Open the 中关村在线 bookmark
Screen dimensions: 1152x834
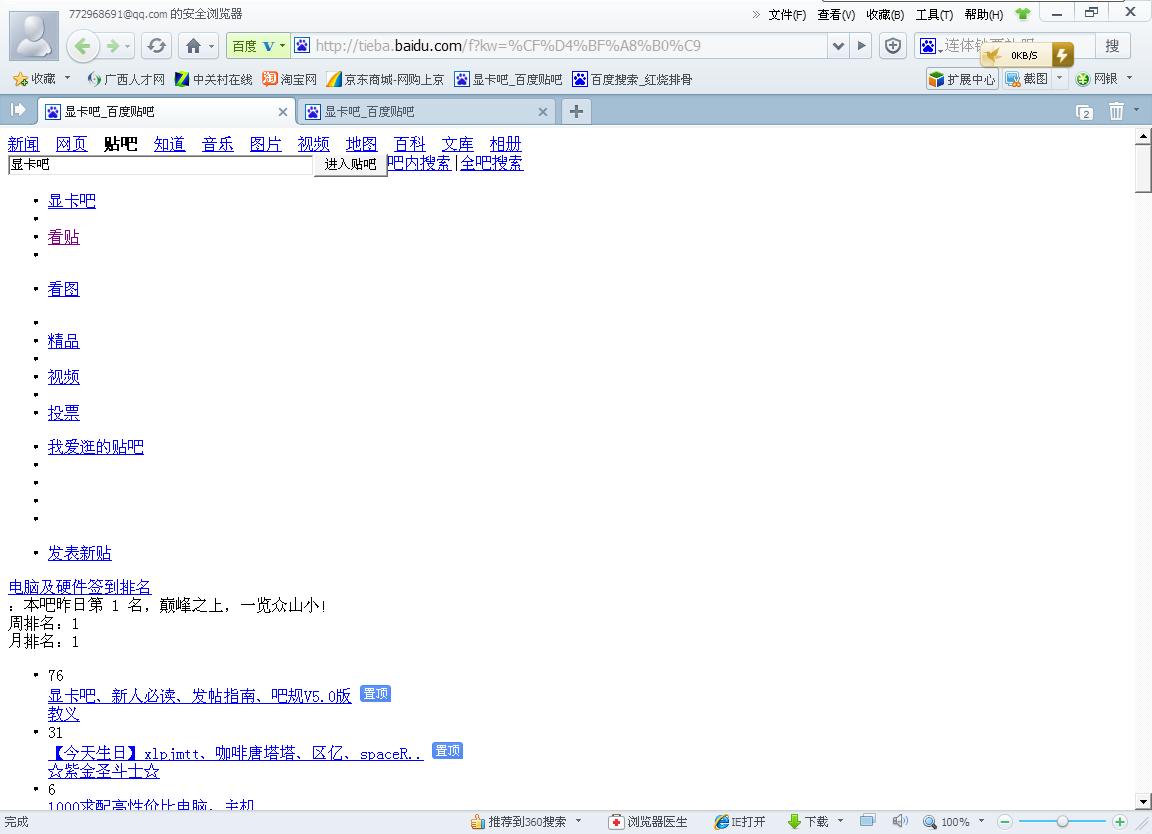(213, 79)
